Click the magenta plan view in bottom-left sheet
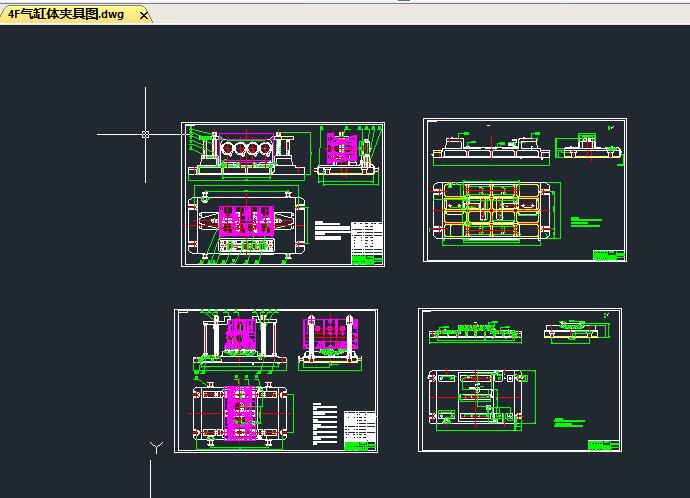This screenshot has height=498, width=690. (x=240, y=413)
